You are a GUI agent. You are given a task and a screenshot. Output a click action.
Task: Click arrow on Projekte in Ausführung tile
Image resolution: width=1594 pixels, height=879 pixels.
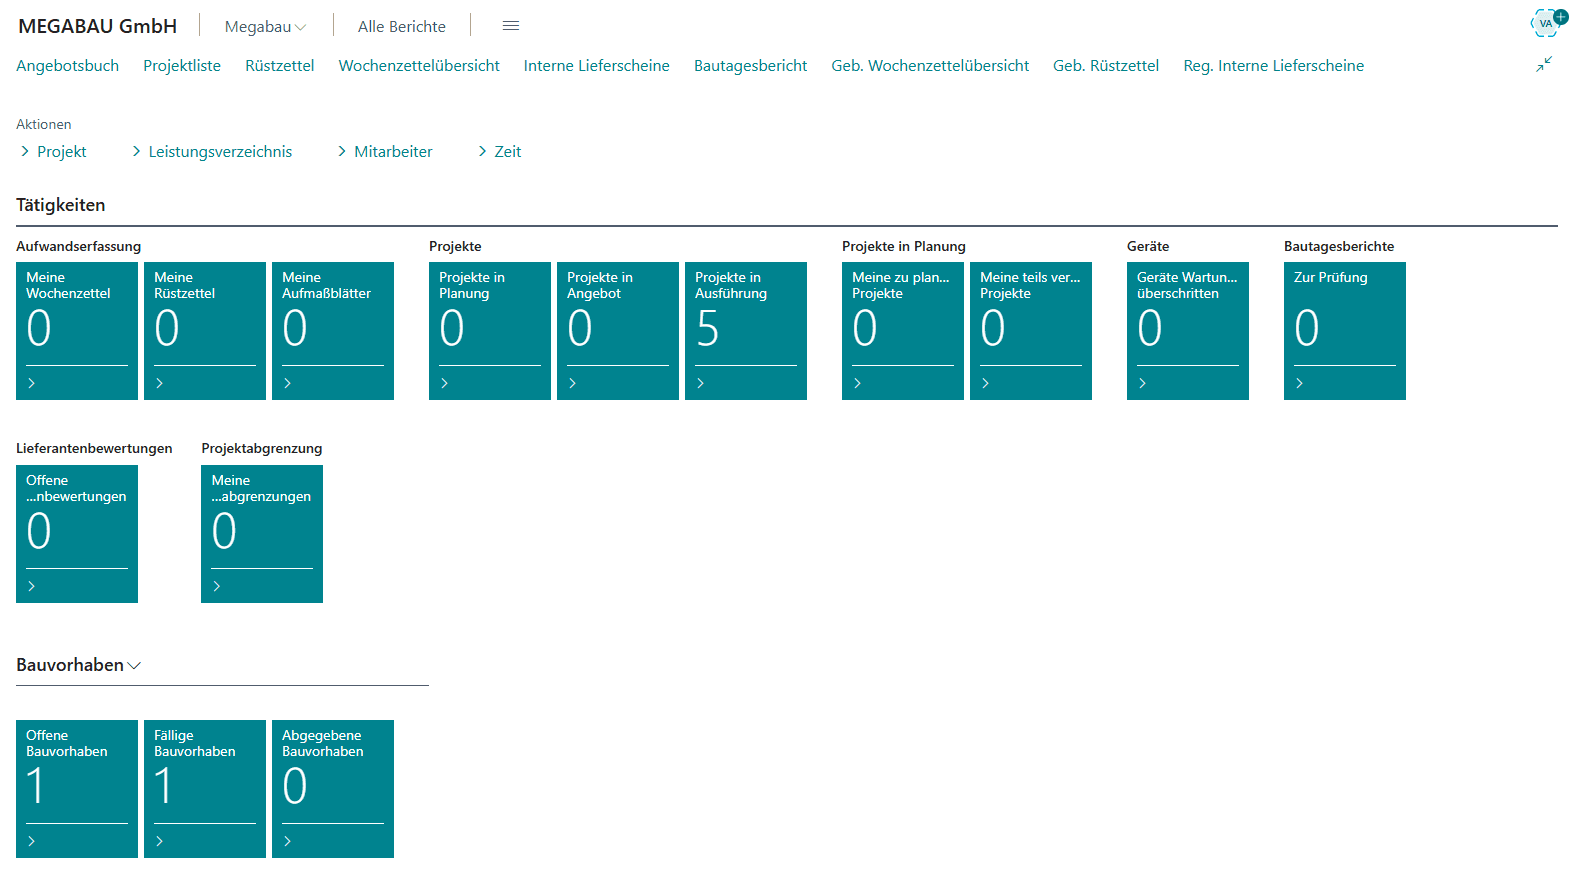pos(701,383)
